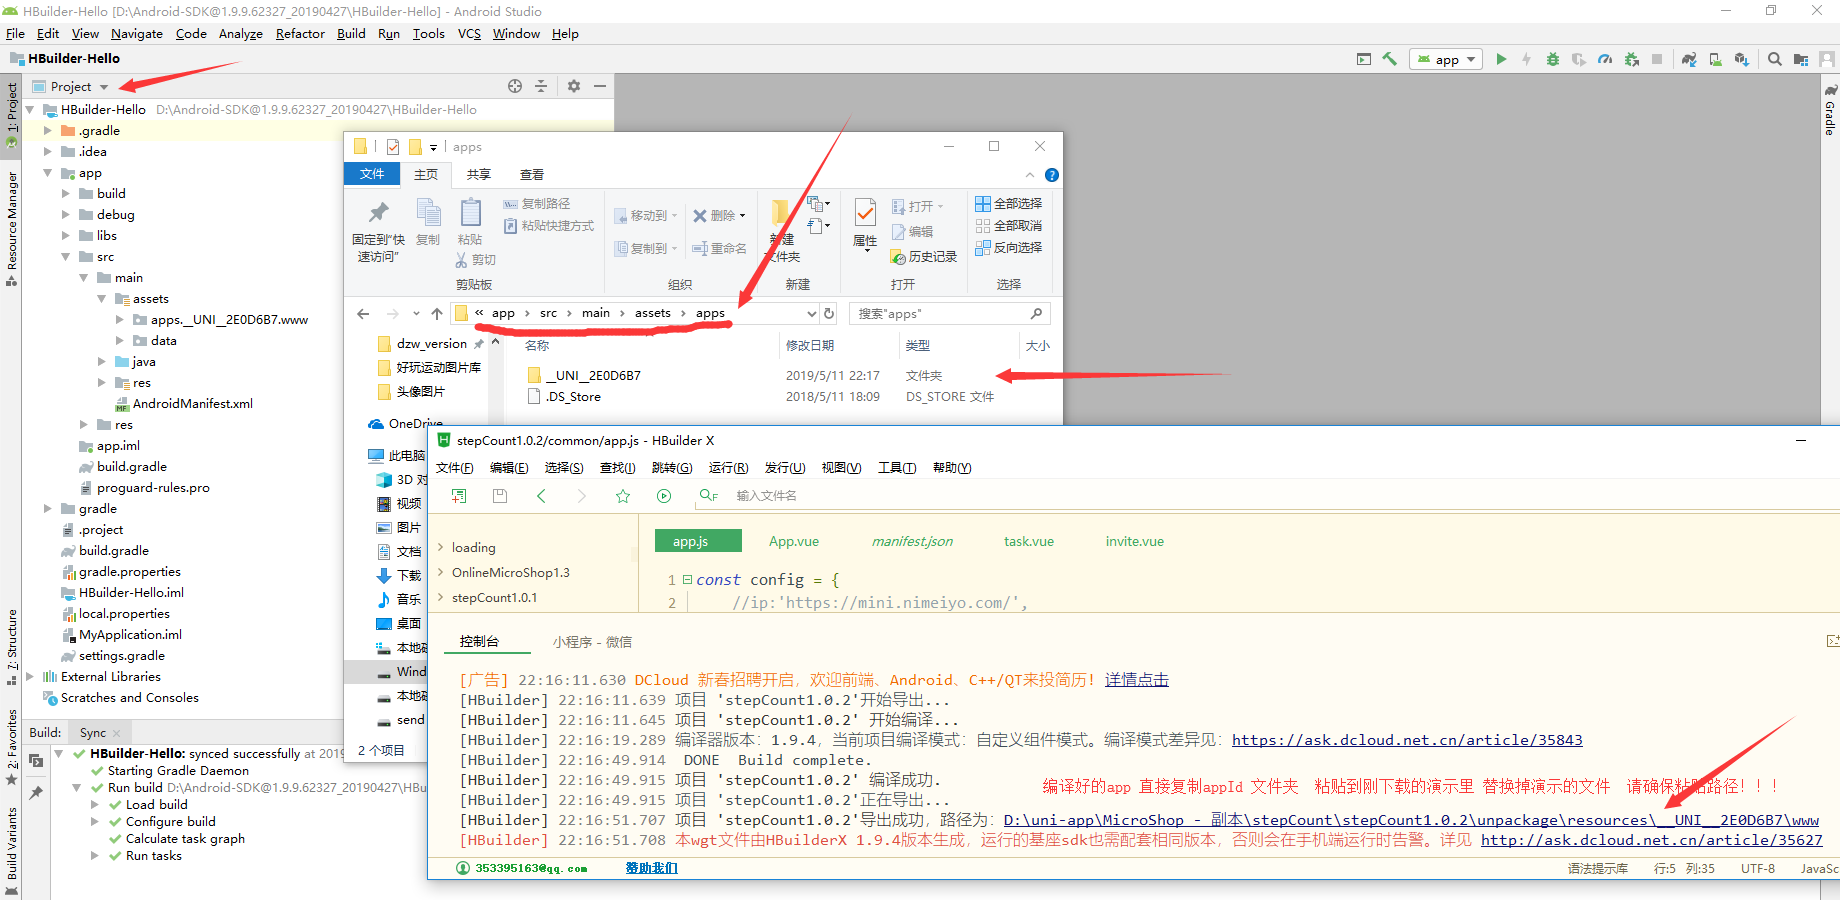Run the app with green play icon

[1501, 59]
